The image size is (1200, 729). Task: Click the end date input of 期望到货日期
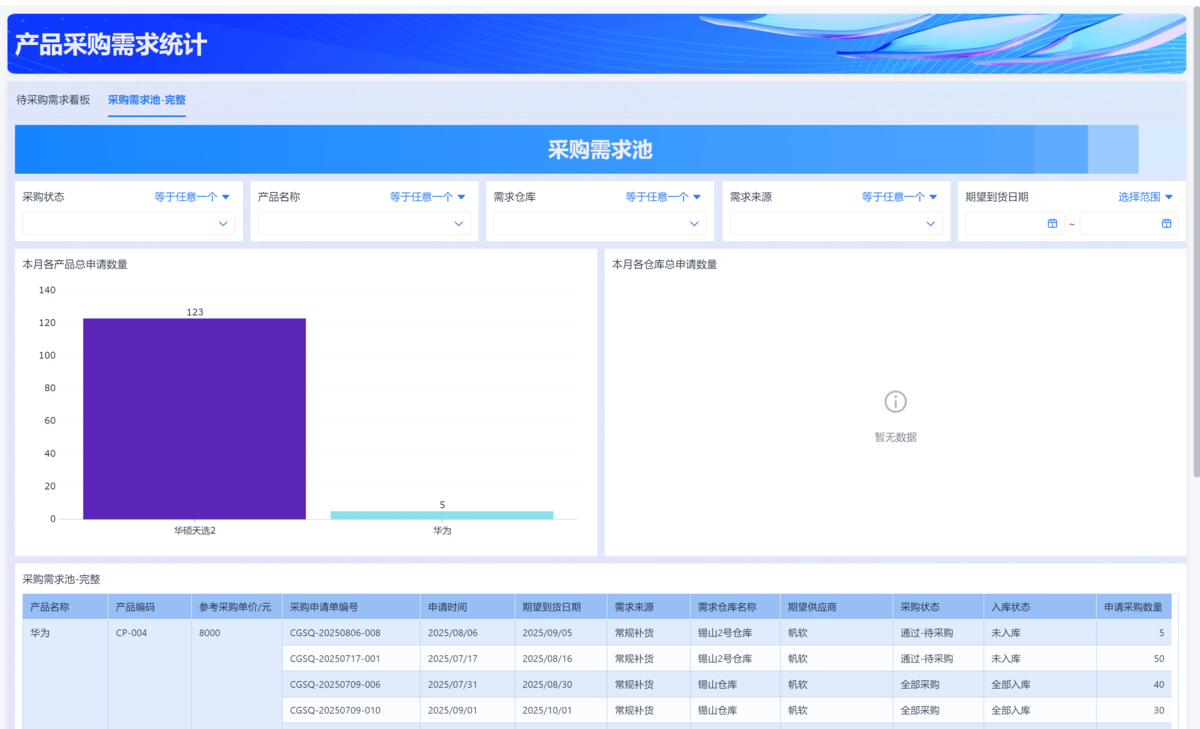(1128, 224)
